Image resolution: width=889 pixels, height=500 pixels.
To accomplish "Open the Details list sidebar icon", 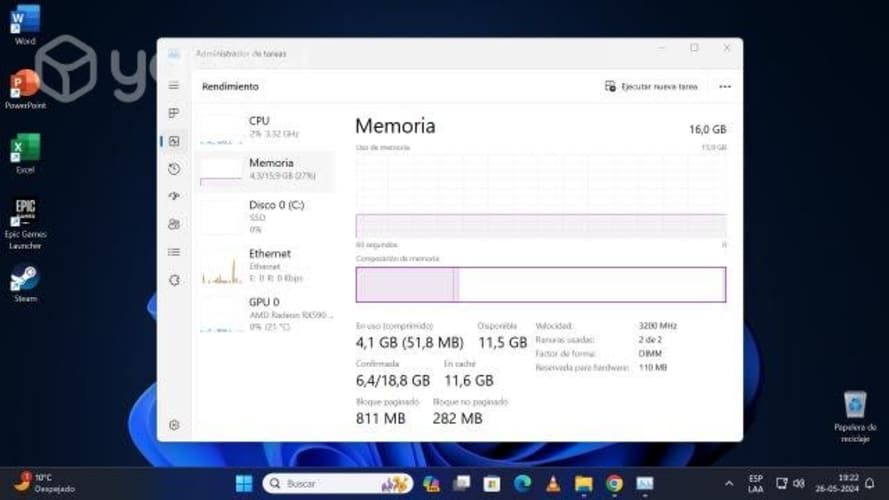I will pyautogui.click(x=174, y=252).
